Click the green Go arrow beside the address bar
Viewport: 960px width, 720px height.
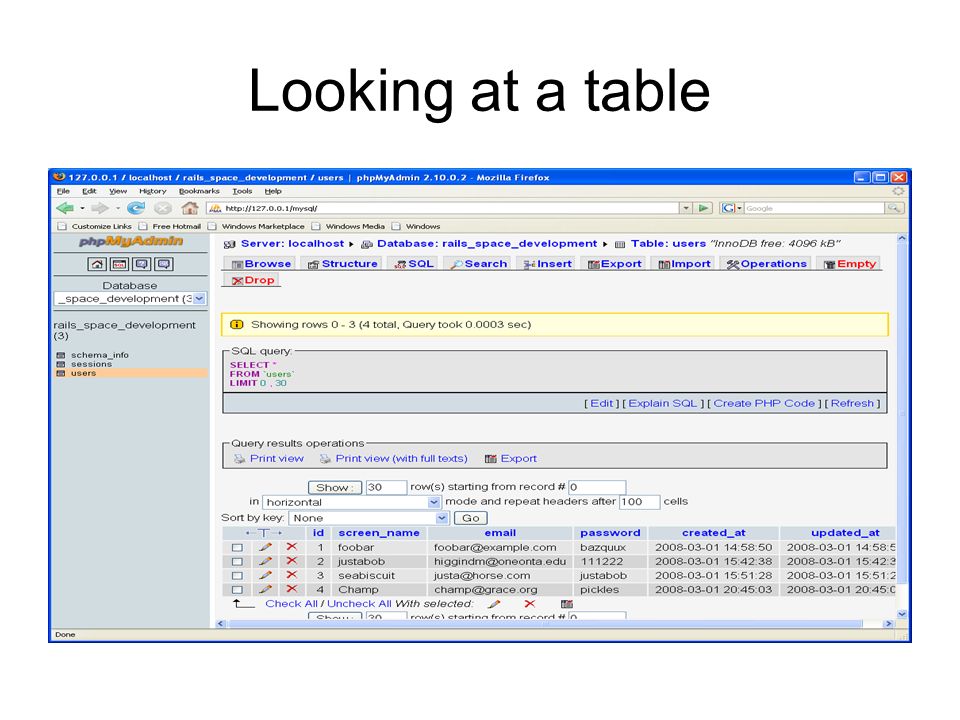tap(704, 208)
